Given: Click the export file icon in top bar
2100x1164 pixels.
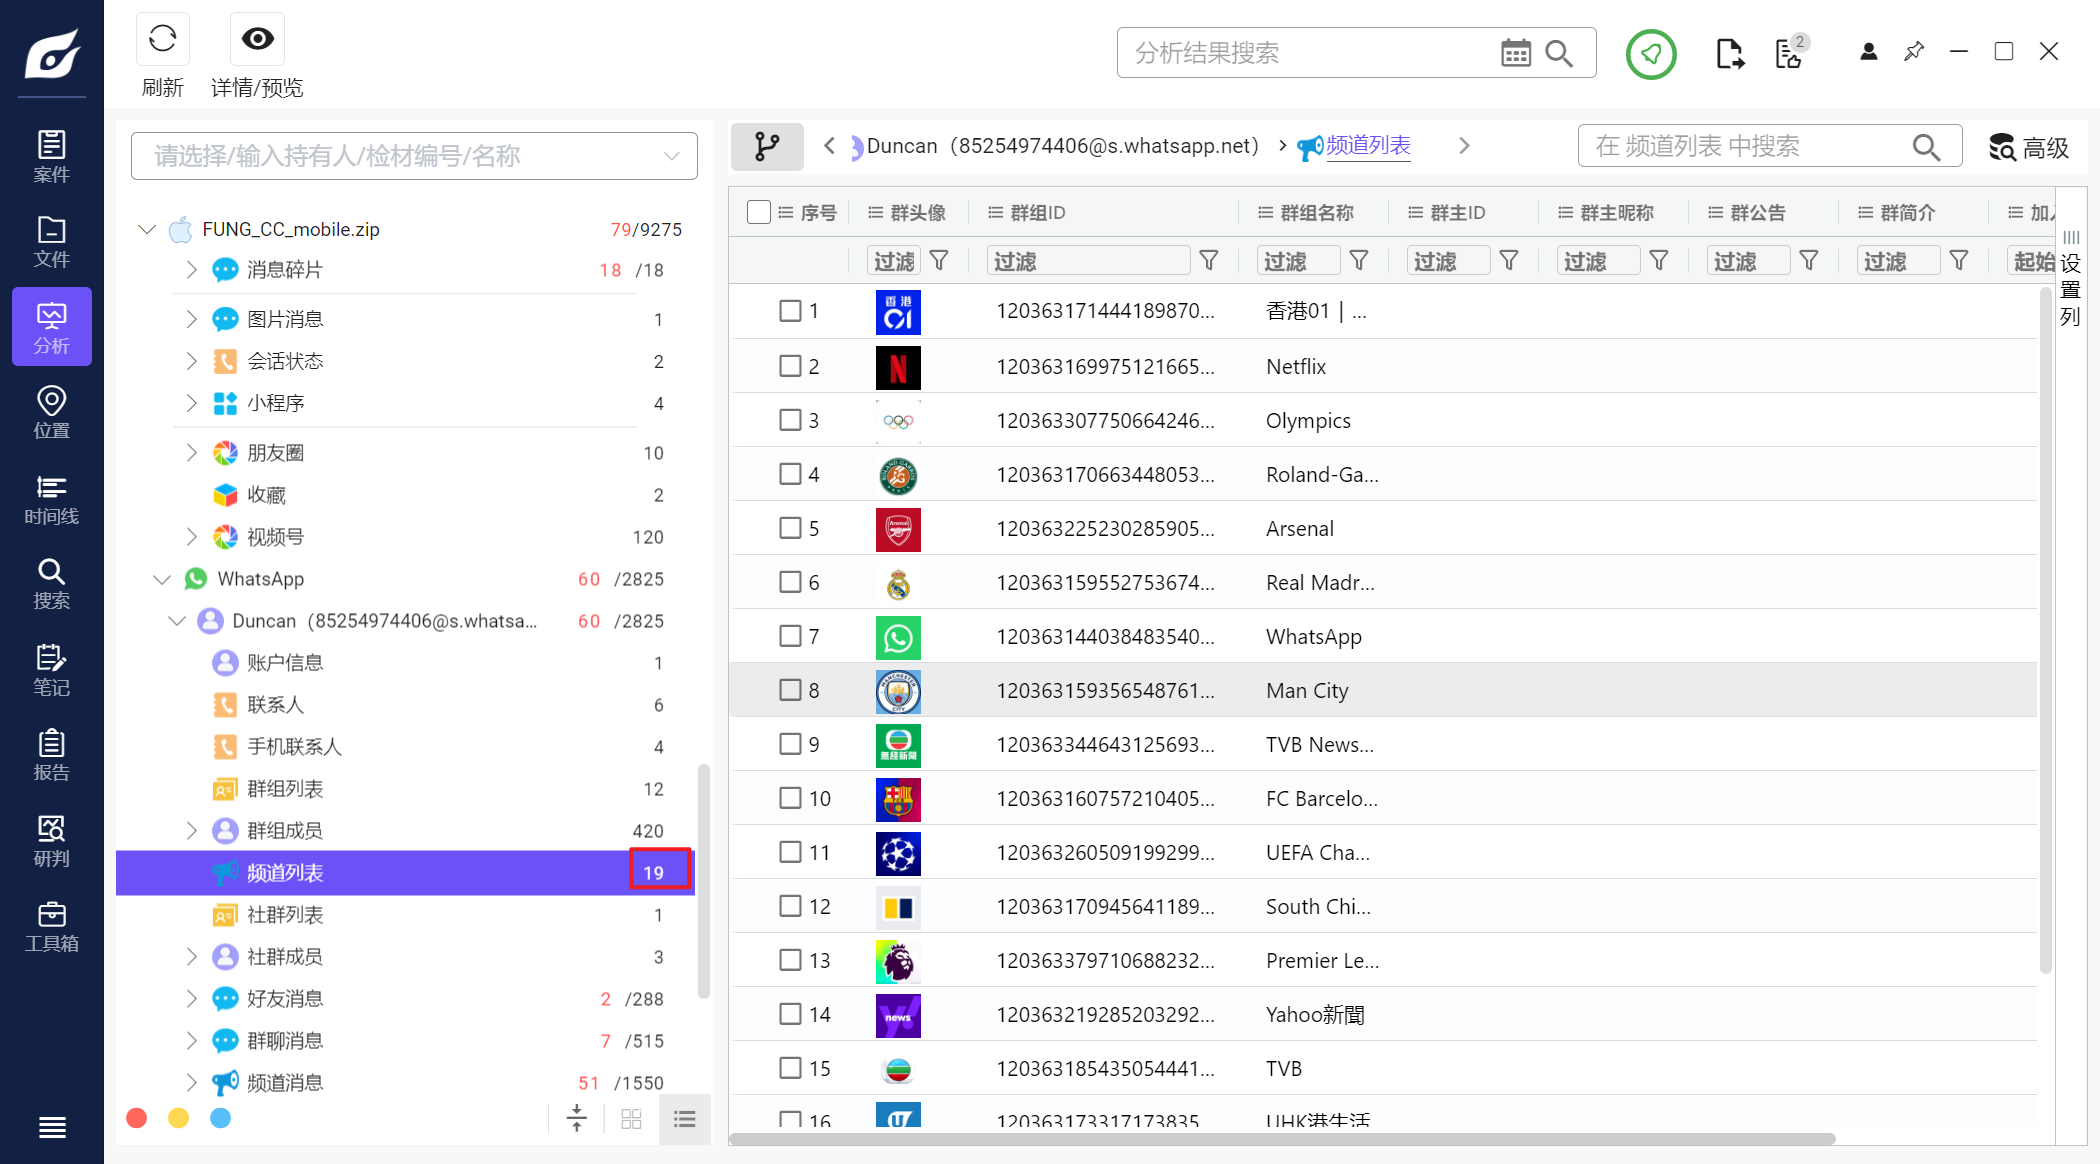Looking at the screenshot, I should coord(1729,54).
